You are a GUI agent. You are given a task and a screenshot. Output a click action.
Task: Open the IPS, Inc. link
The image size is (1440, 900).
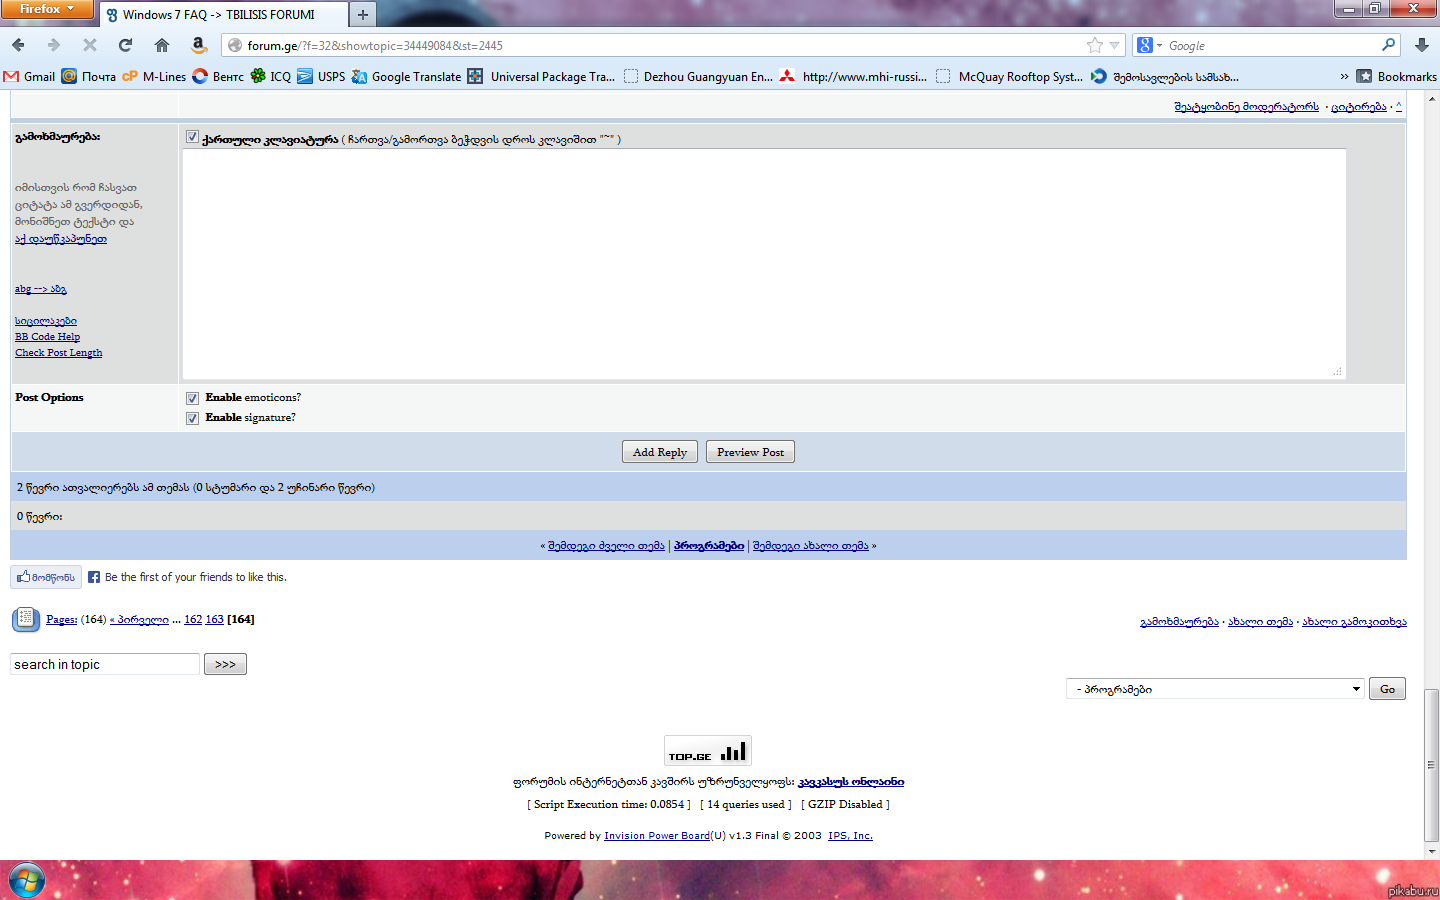850,836
